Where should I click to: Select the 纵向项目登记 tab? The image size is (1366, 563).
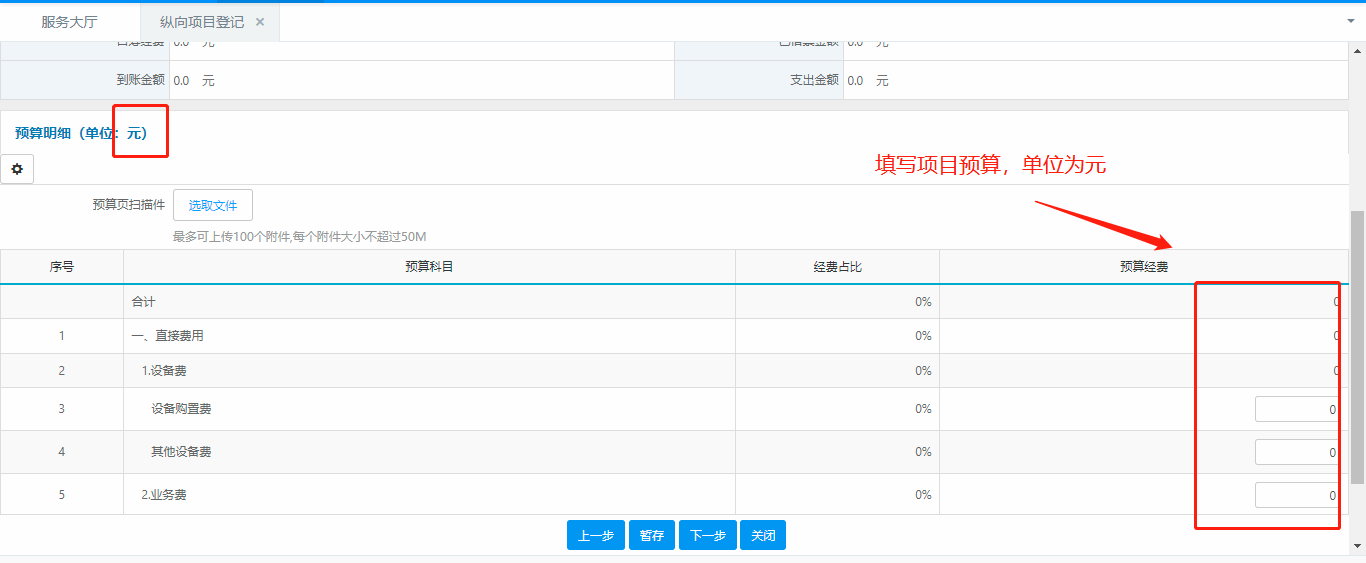click(201, 22)
